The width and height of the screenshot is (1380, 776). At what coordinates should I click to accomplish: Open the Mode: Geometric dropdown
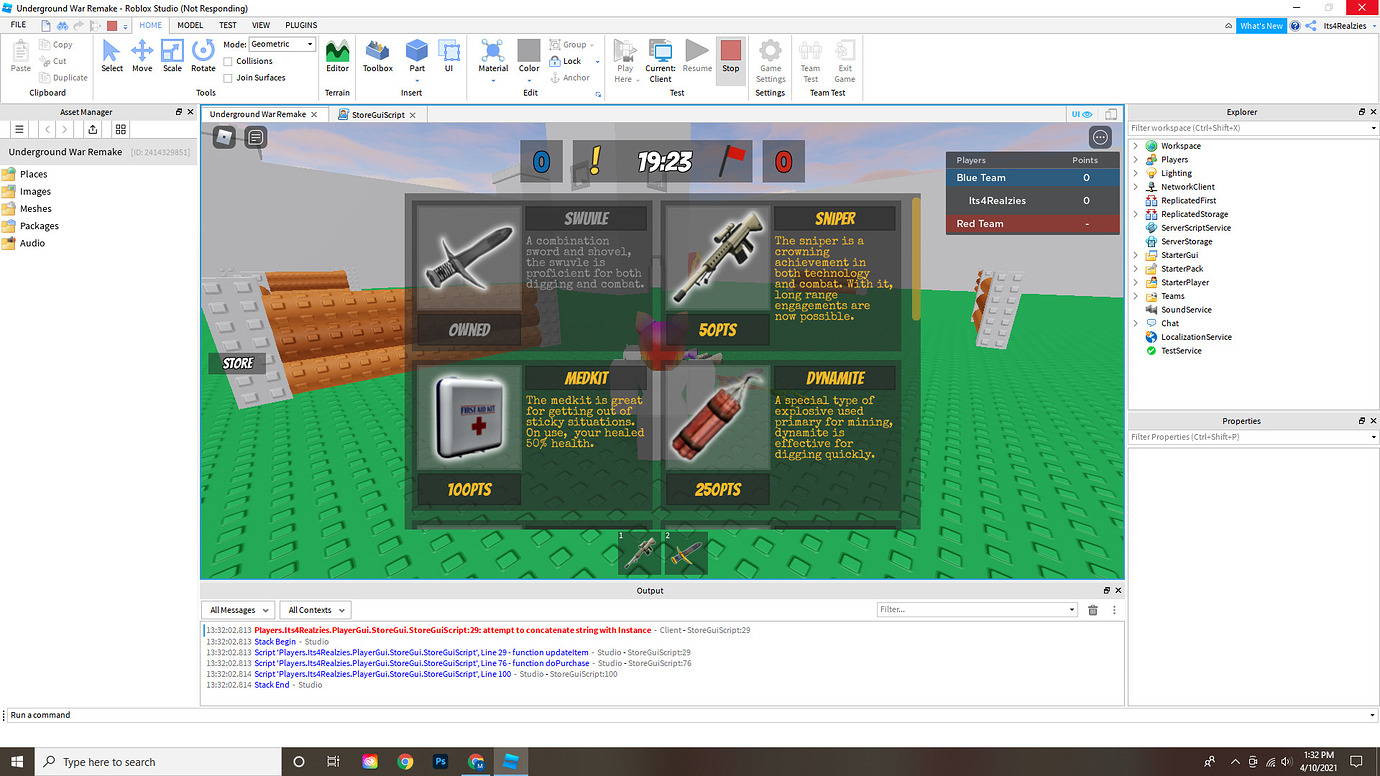[281, 43]
